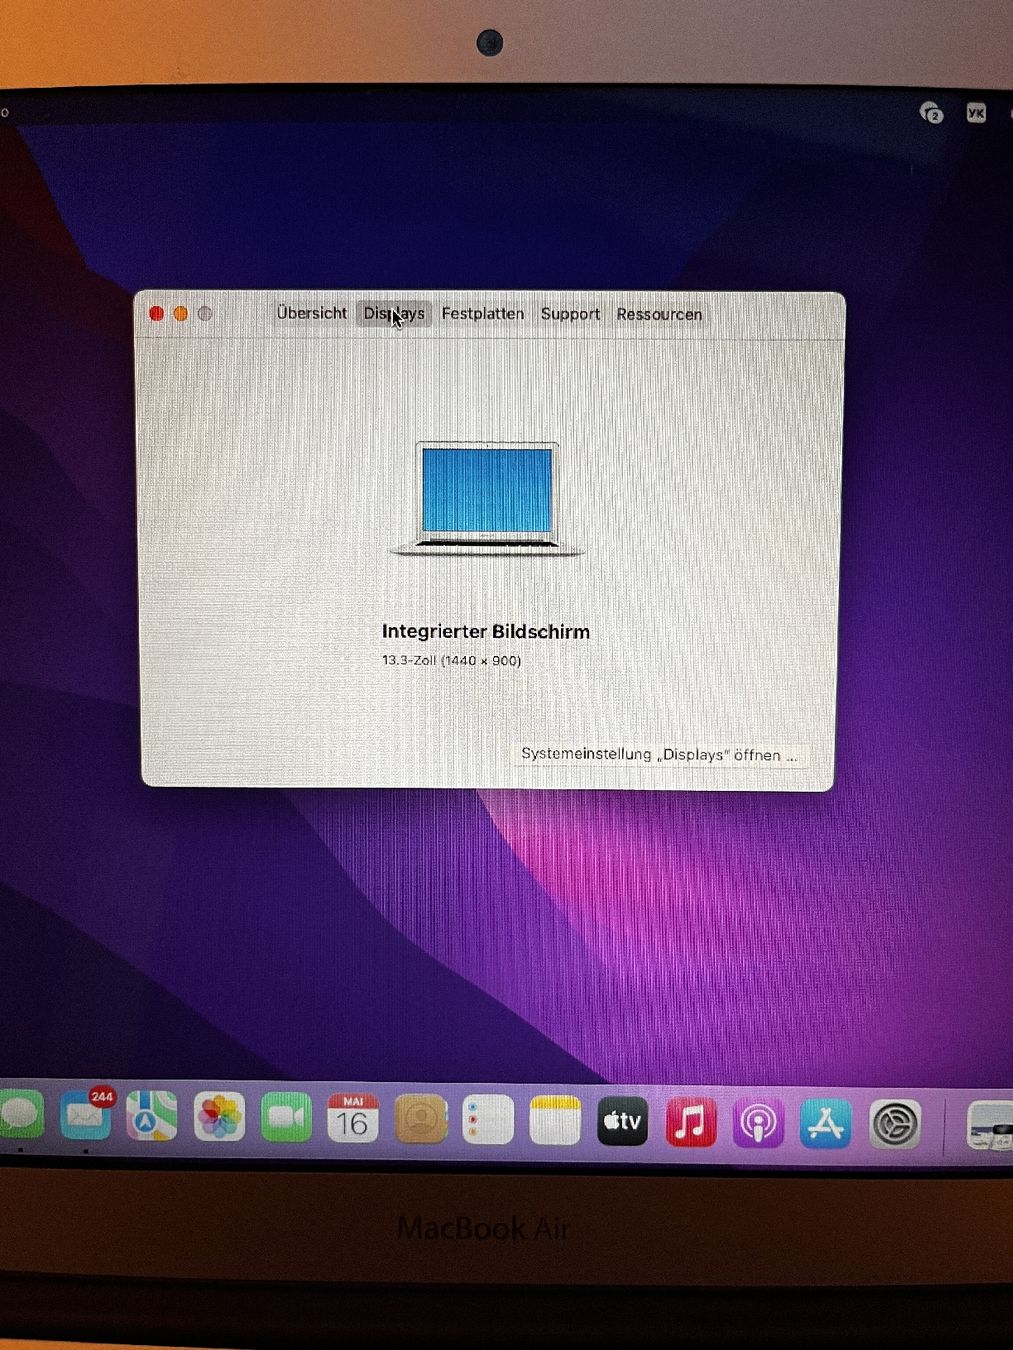Click Systemeinstellung „Displays“ öffnen button
The height and width of the screenshot is (1350, 1013).
[x=659, y=755]
